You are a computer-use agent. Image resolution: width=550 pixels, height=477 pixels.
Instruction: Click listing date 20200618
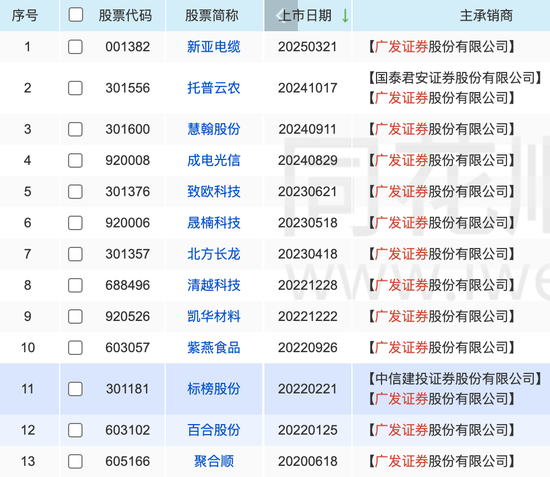coord(308,462)
